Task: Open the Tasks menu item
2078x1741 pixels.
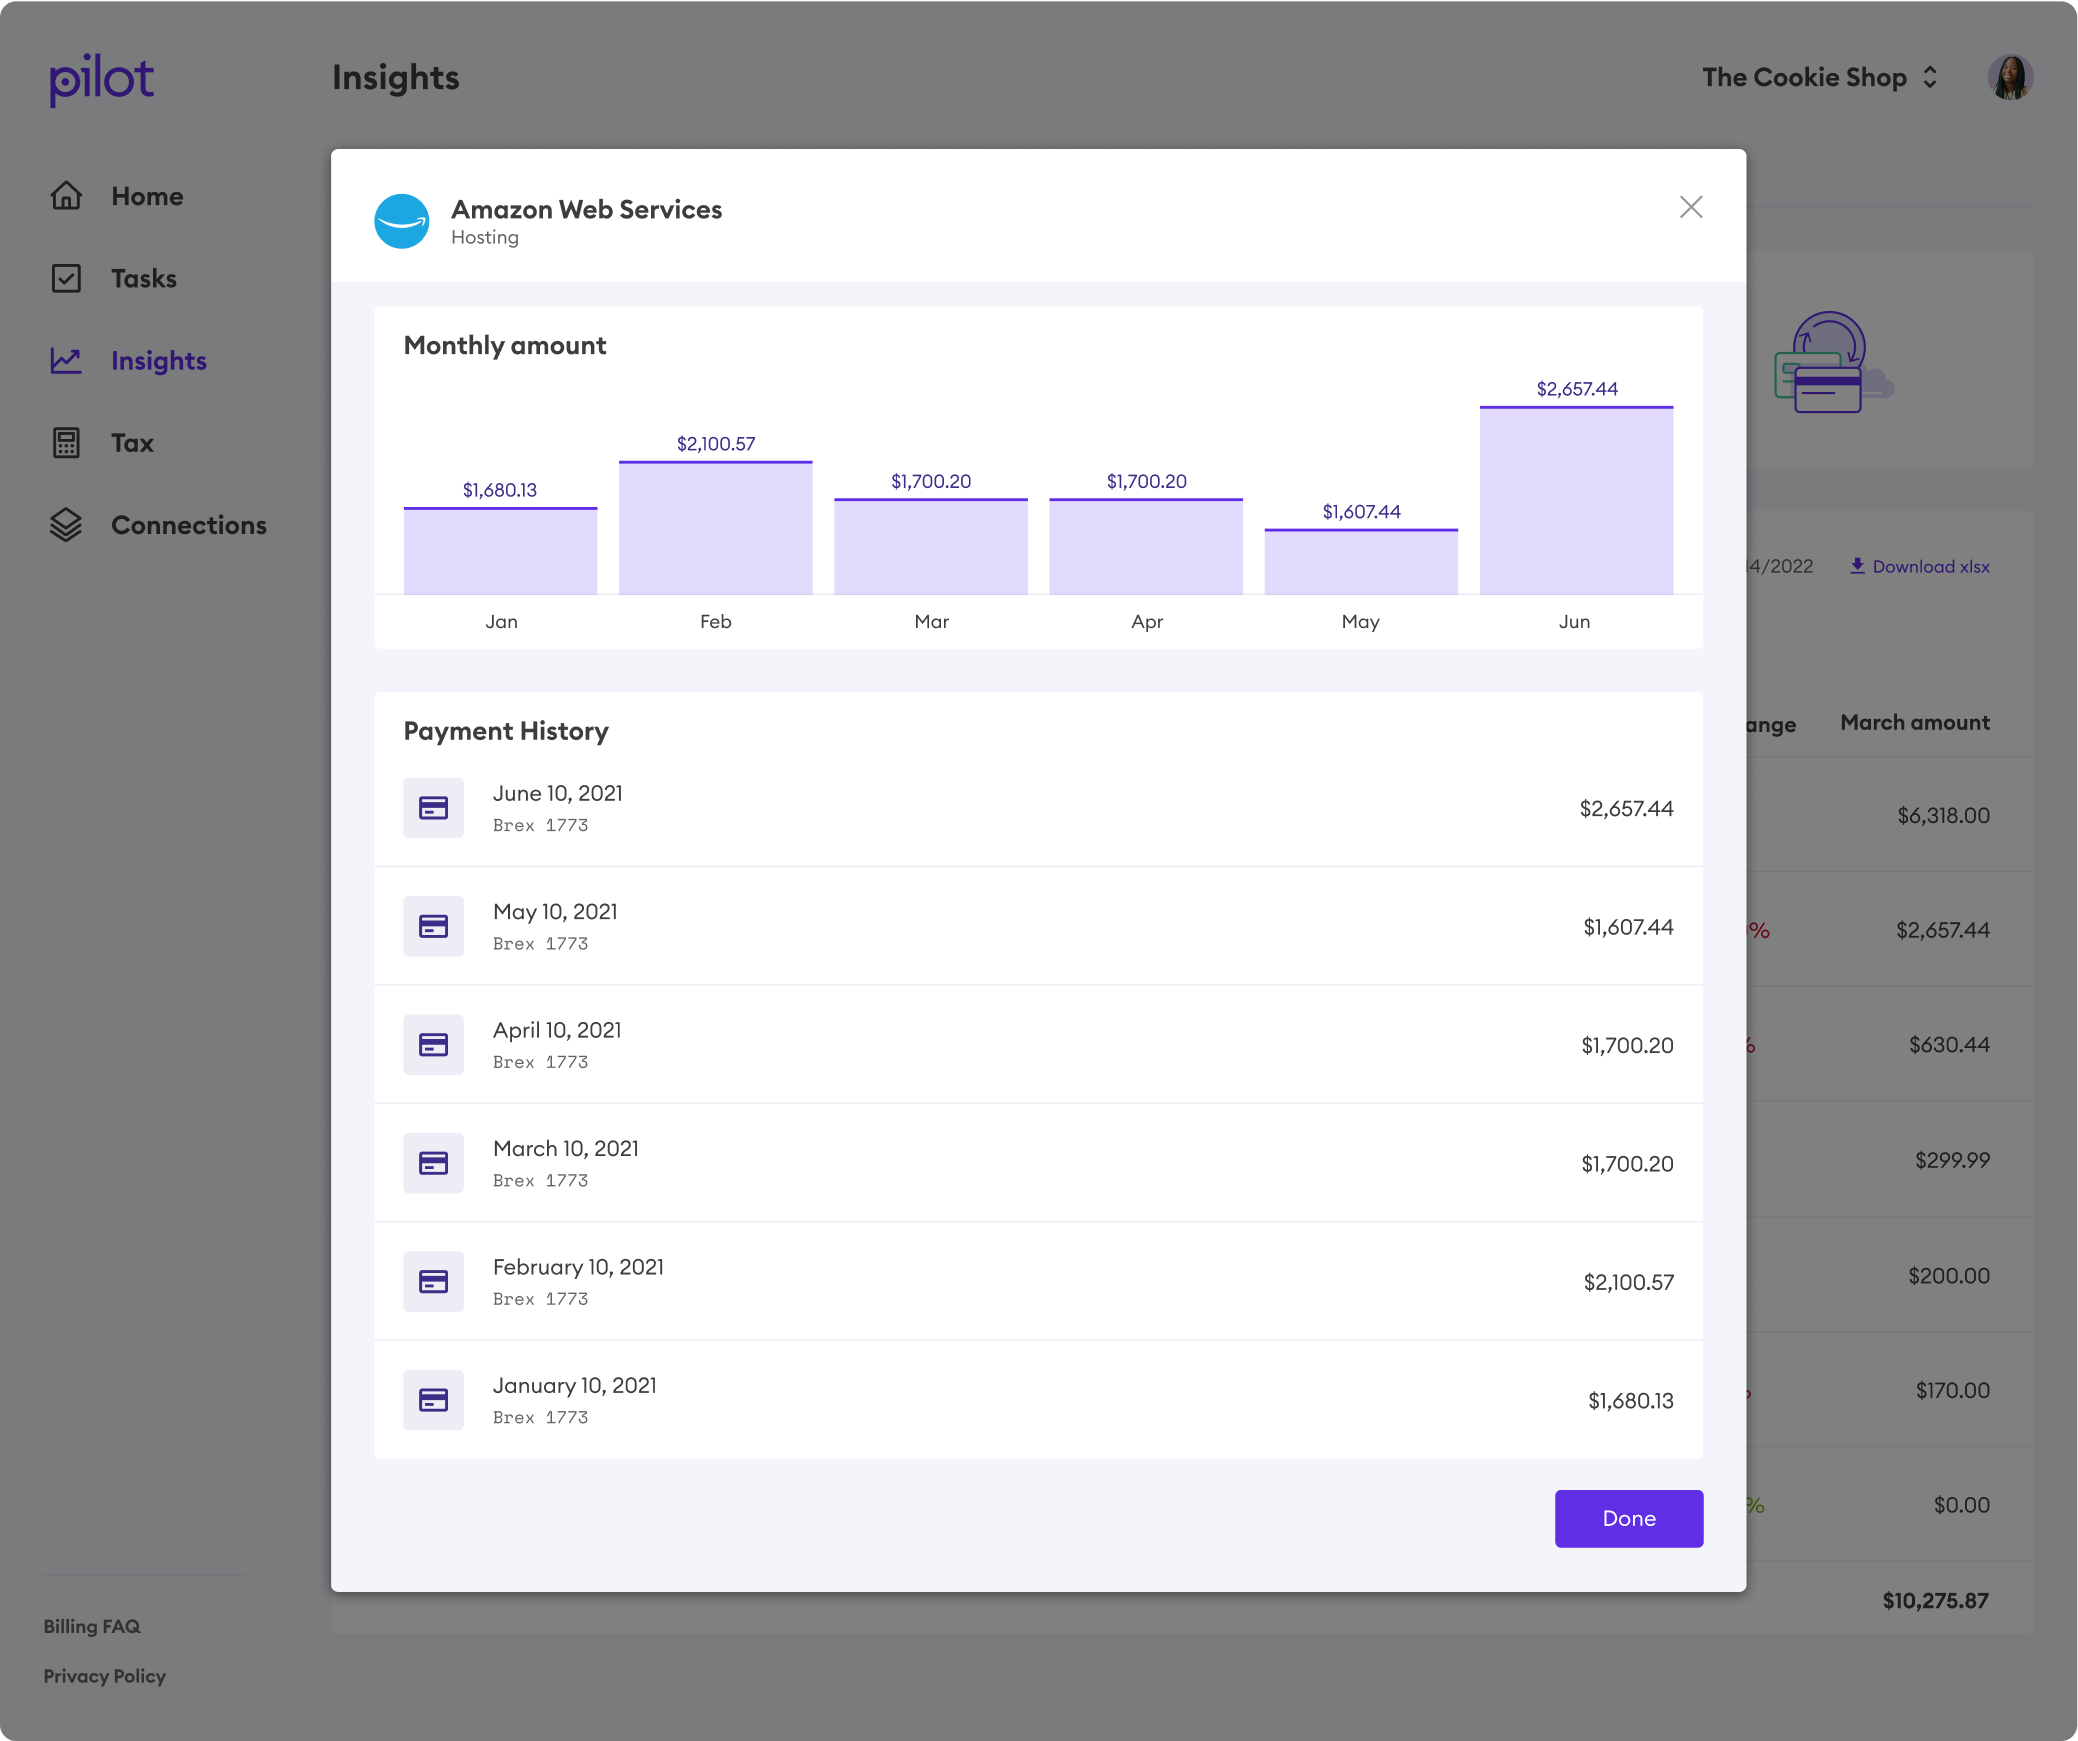Action: tap(143, 278)
